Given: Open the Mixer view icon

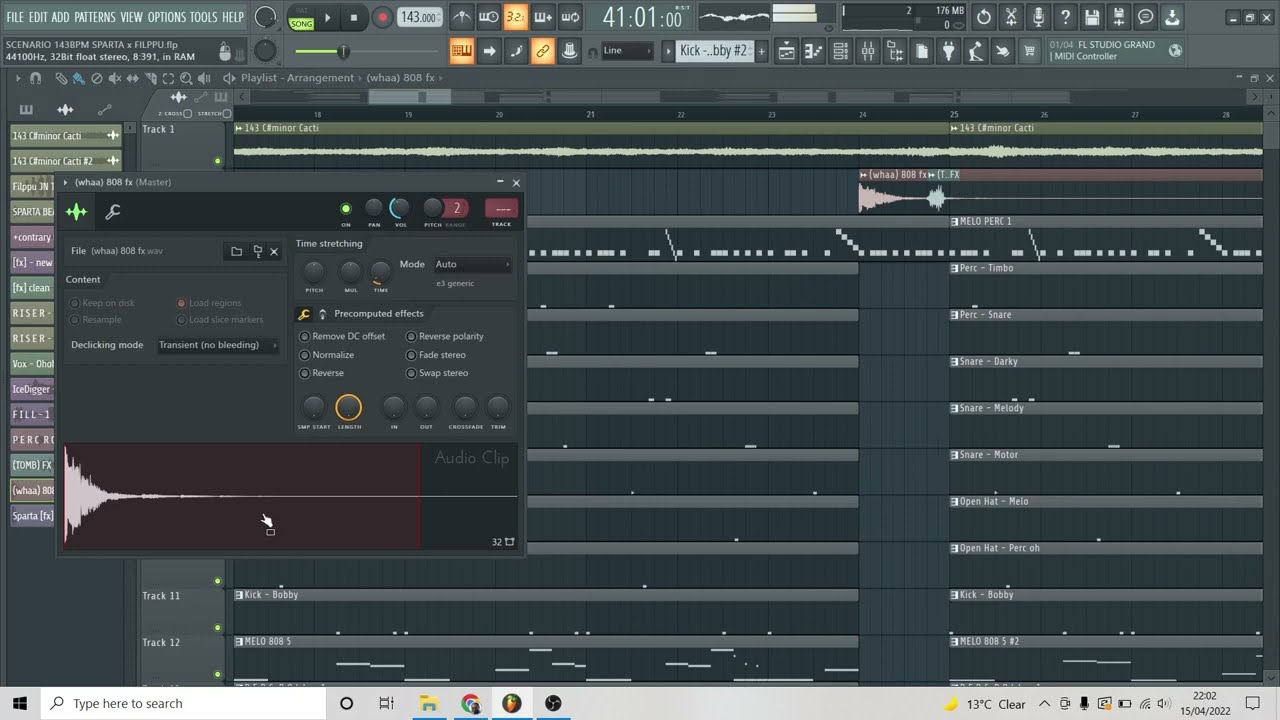Looking at the screenshot, I should pos(867,51).
